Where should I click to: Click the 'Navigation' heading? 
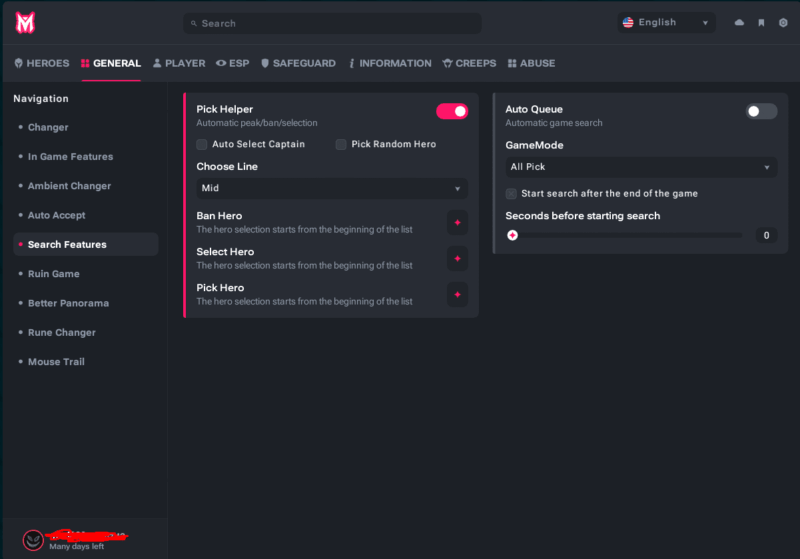(41, 98)
